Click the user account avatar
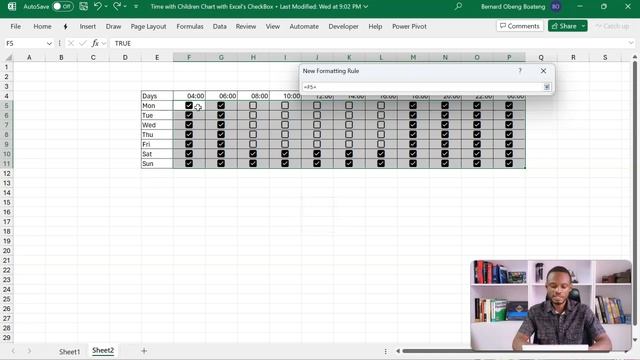640x360 pixels. (556, 7)
